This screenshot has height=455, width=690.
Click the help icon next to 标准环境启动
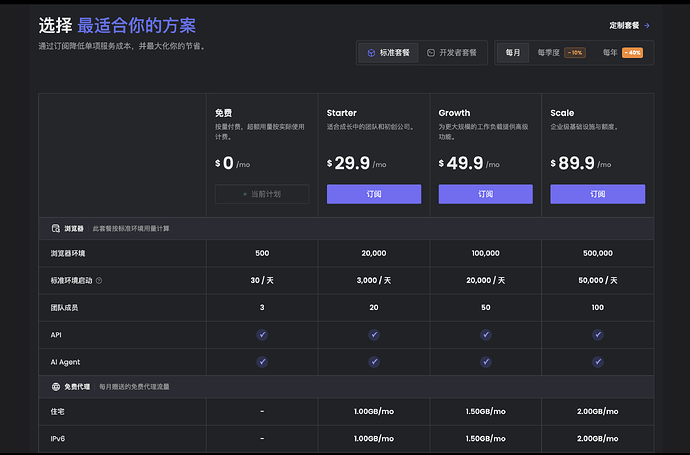coord(99,281)
